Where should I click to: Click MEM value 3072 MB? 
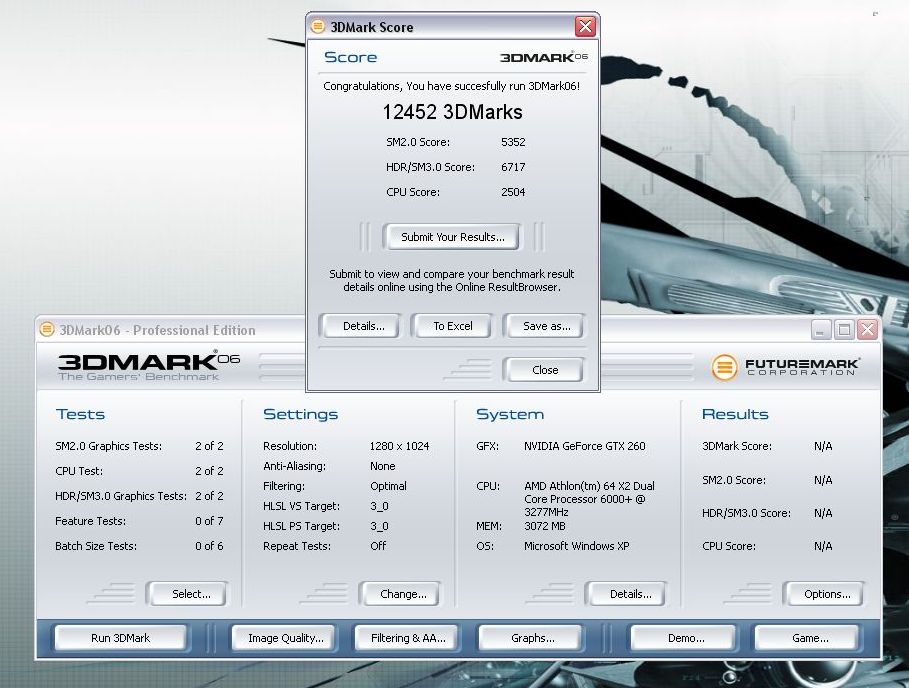[x=544, y=526]
